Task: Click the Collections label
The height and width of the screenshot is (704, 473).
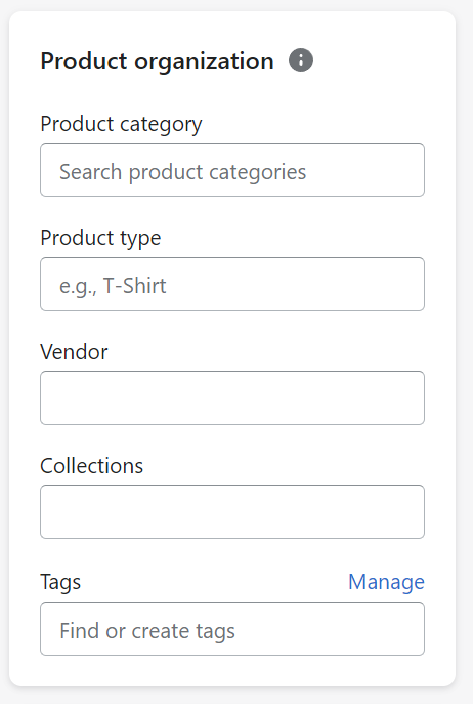Action: click(x=92, y=466)
